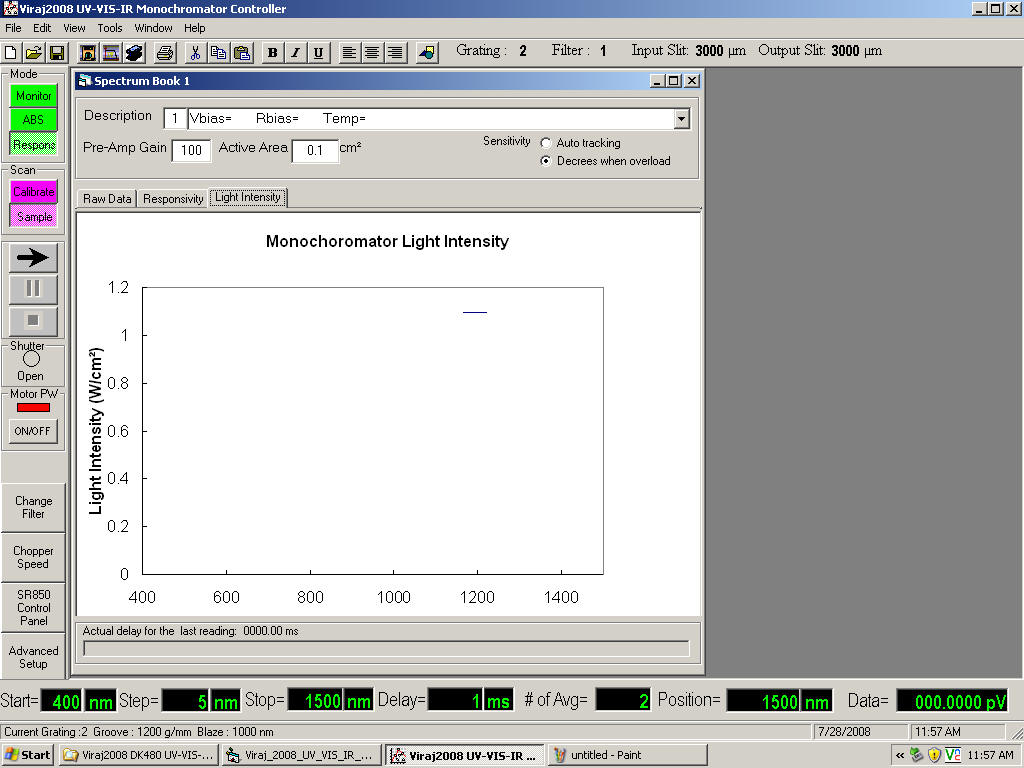This screenshot has height=768, width=1024.
Task: Click the toolbar icon left of the black device icon
Action: tap(111, 52)
